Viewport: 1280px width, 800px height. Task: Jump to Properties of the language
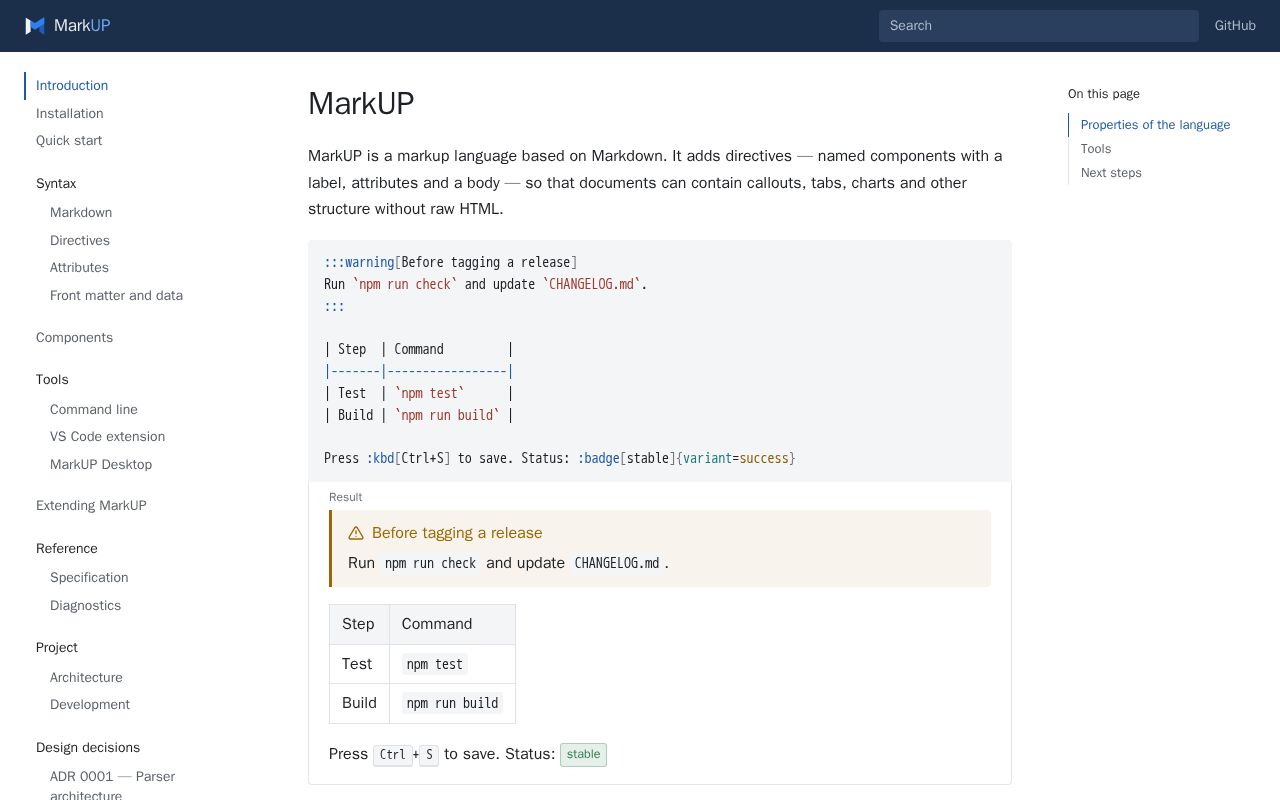pyautogui.click(x=1155, y=125)
